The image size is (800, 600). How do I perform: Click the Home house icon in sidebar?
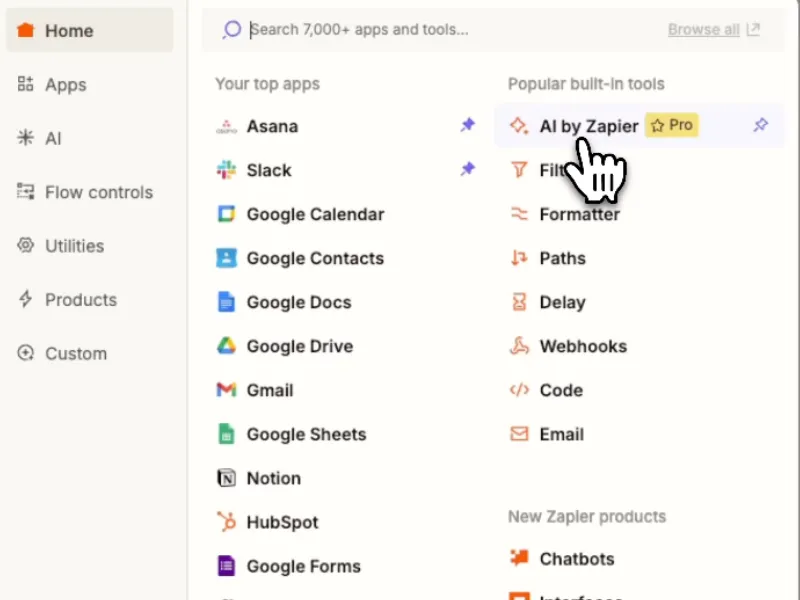pos(26,30)
